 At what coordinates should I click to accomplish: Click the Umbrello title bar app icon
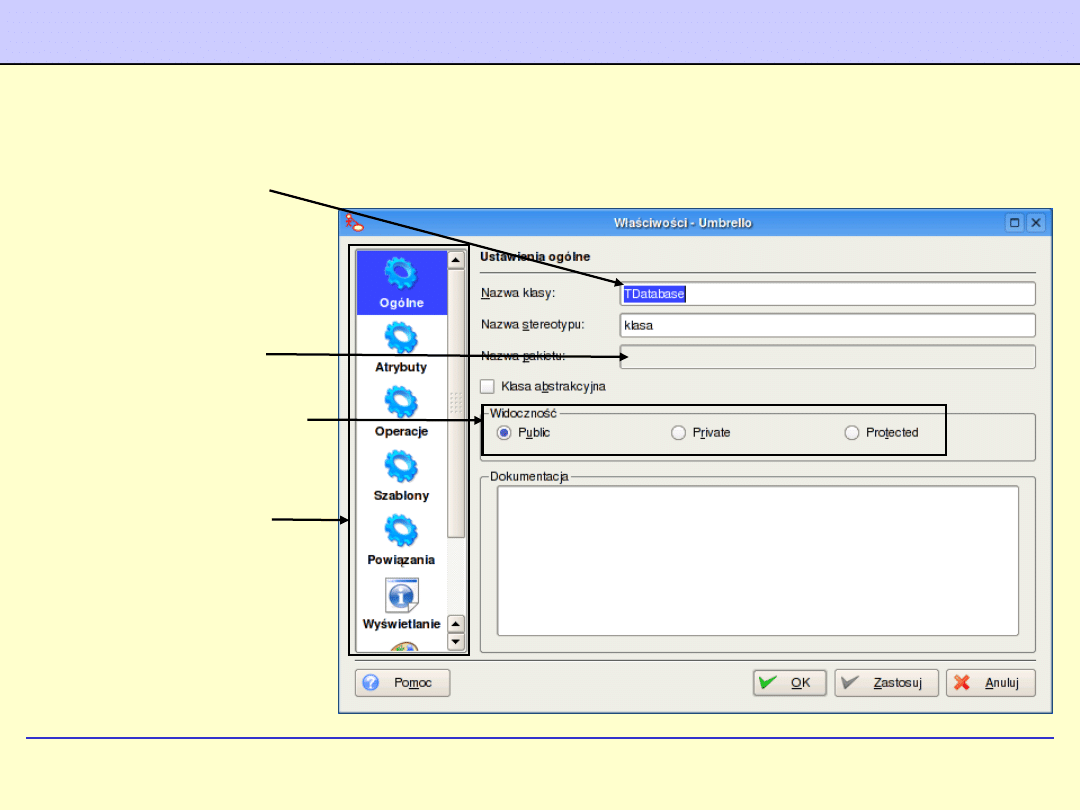[350, 223]
